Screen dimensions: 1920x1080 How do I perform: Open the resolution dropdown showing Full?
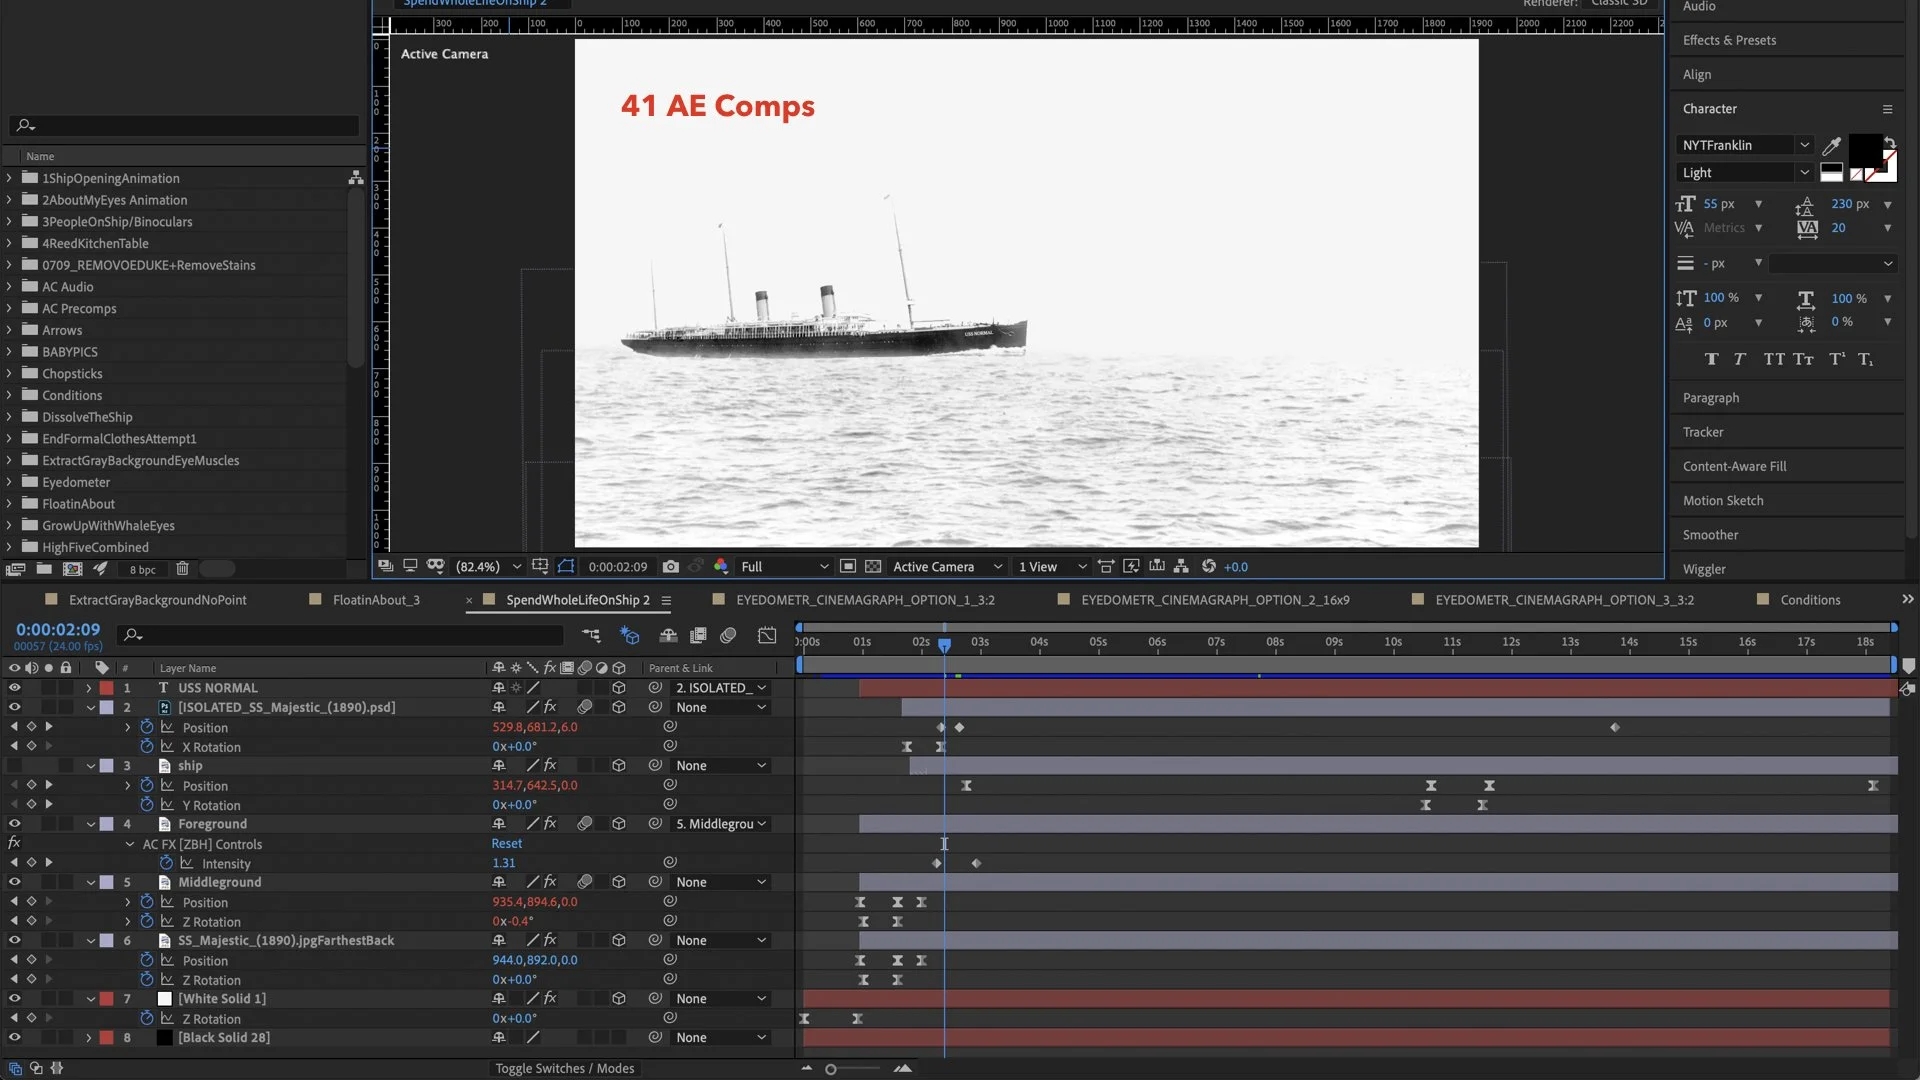click(x=784, y=567)
